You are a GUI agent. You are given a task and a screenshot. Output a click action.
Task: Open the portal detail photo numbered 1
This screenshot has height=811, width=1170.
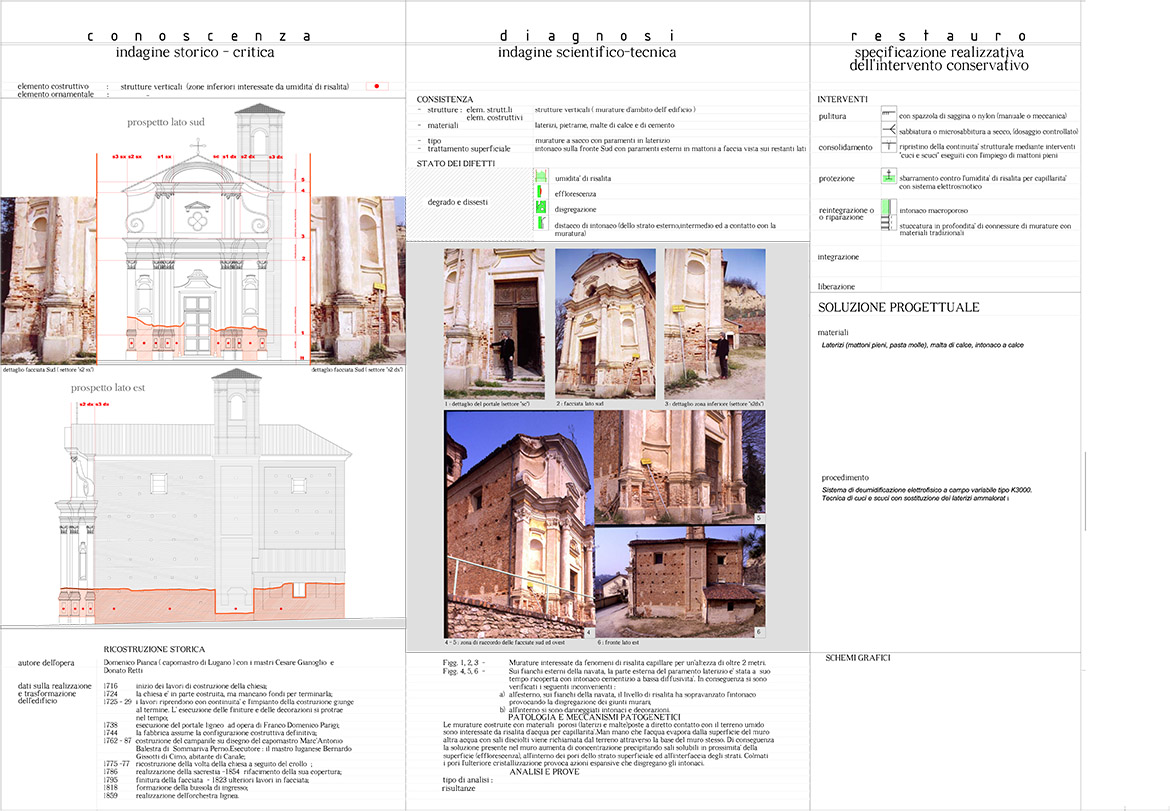pyautogui.click(x=494, y=323)
